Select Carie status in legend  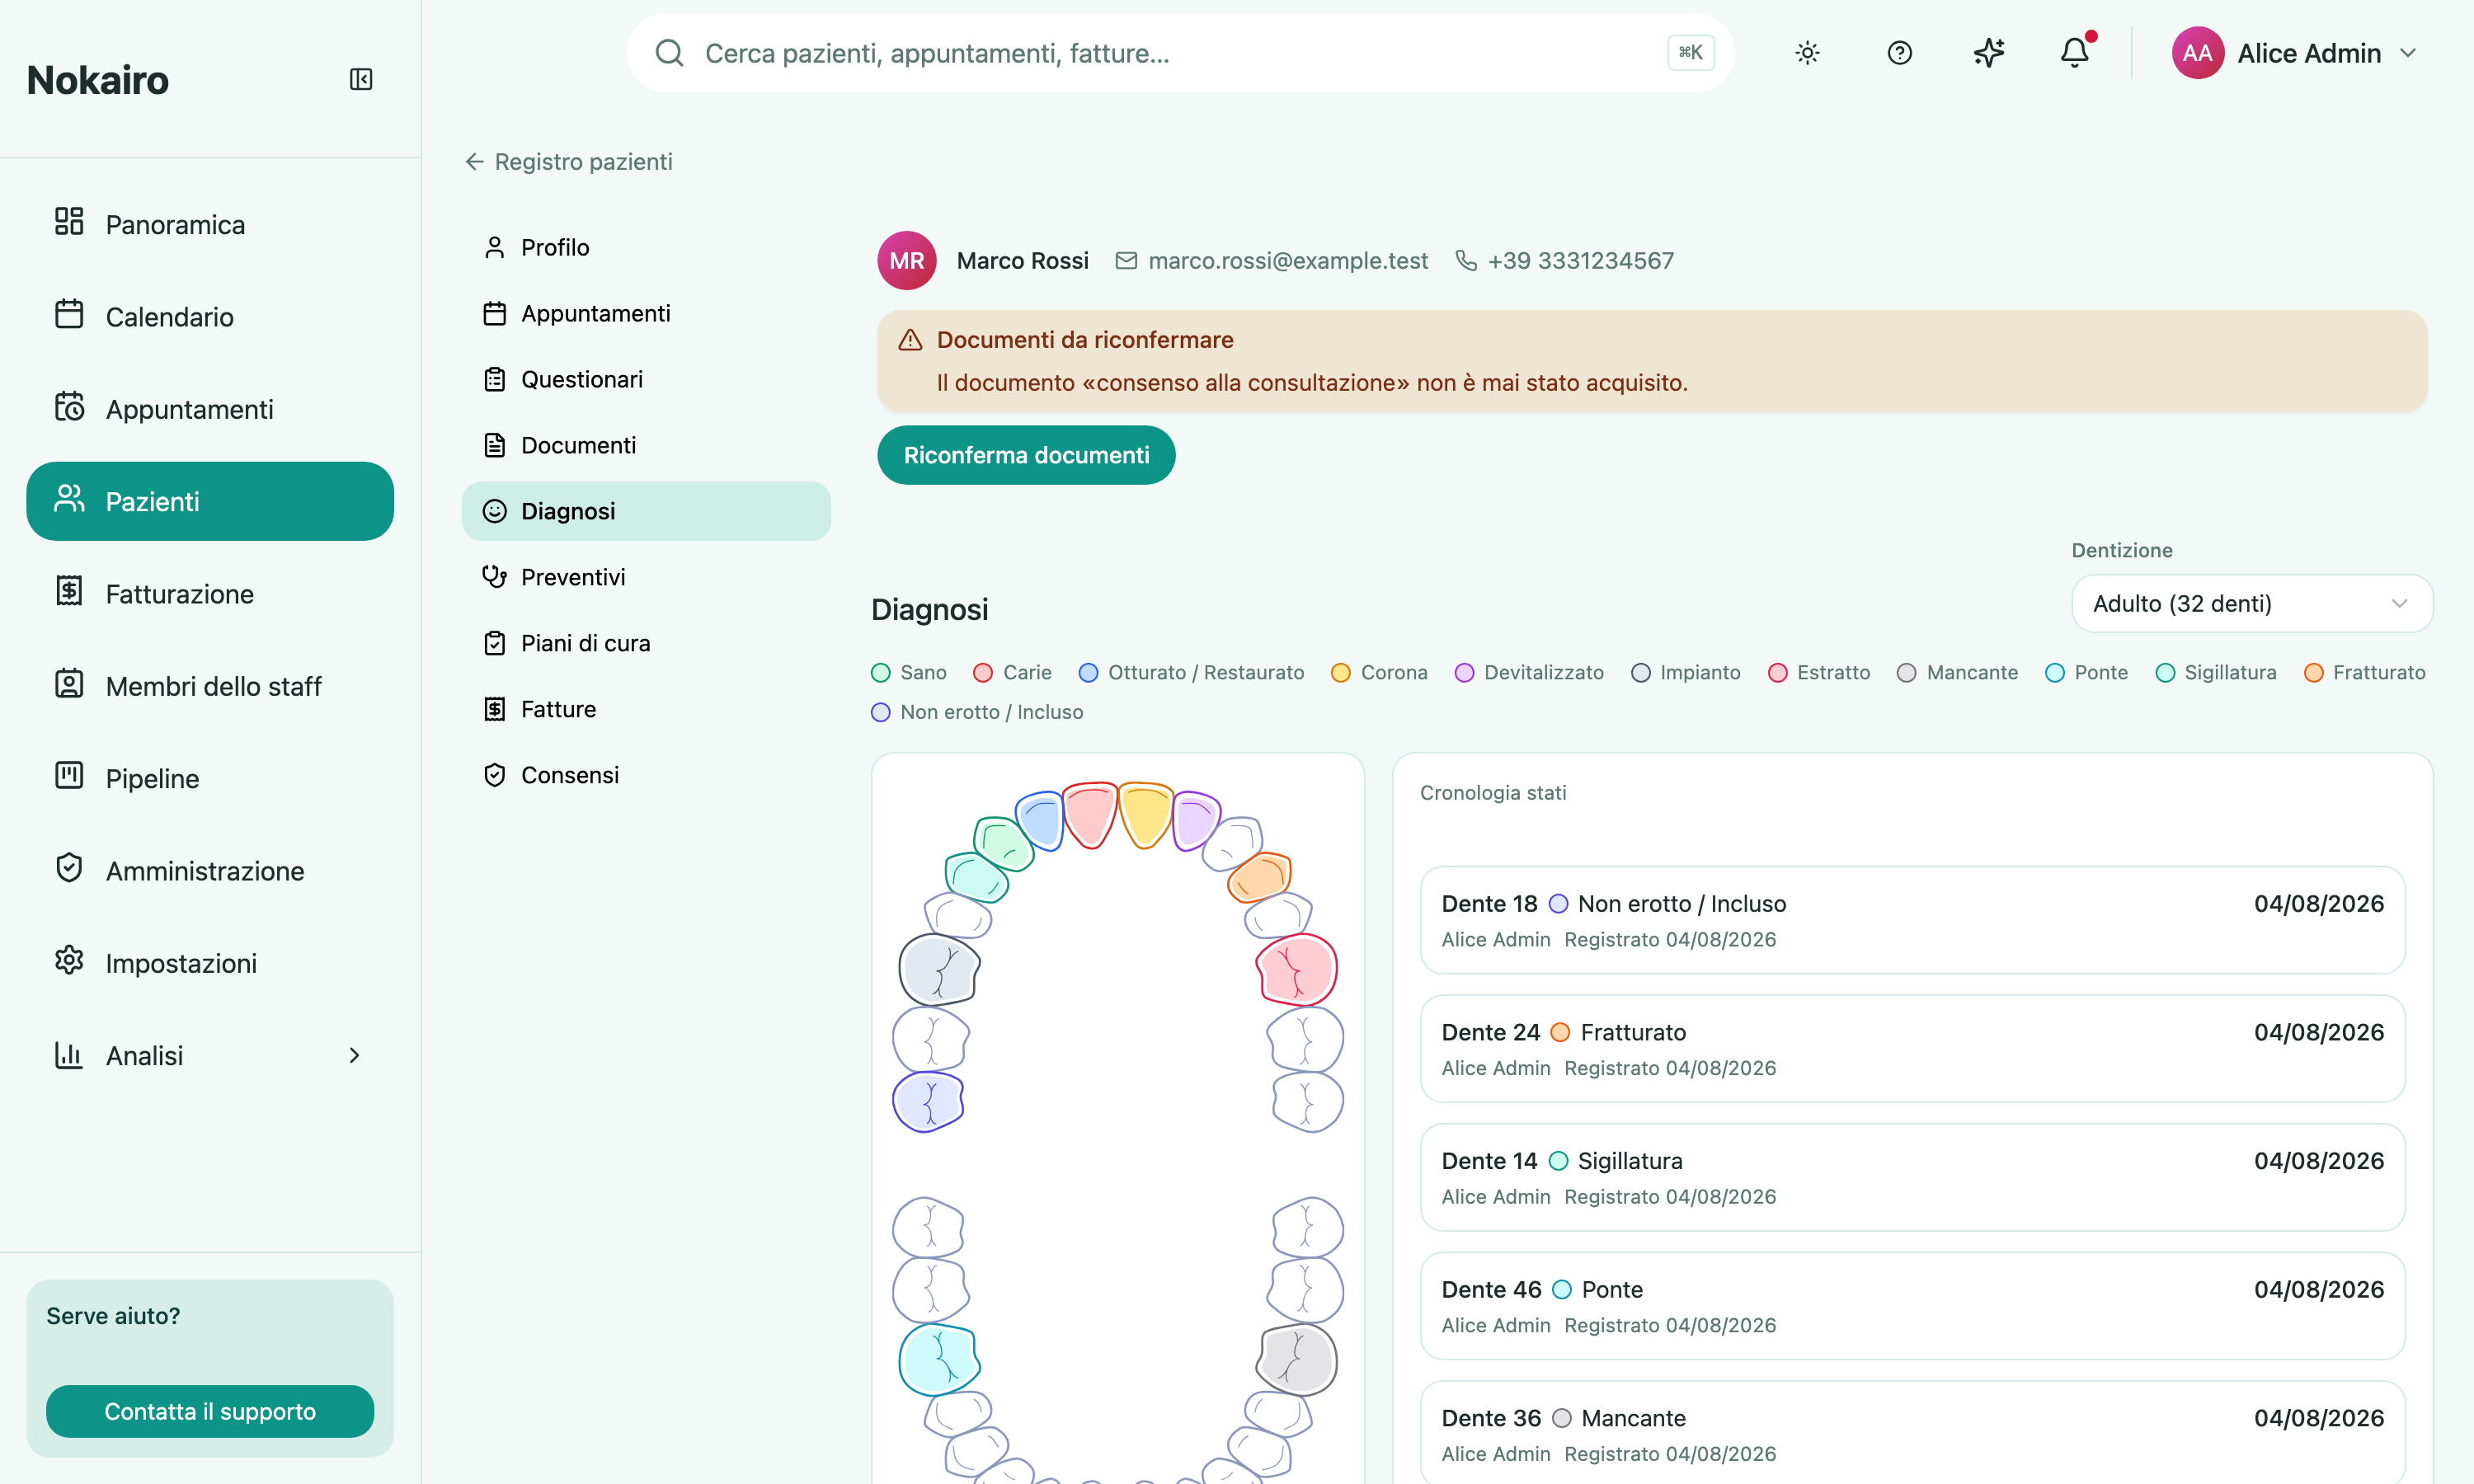coord(1012,672)
